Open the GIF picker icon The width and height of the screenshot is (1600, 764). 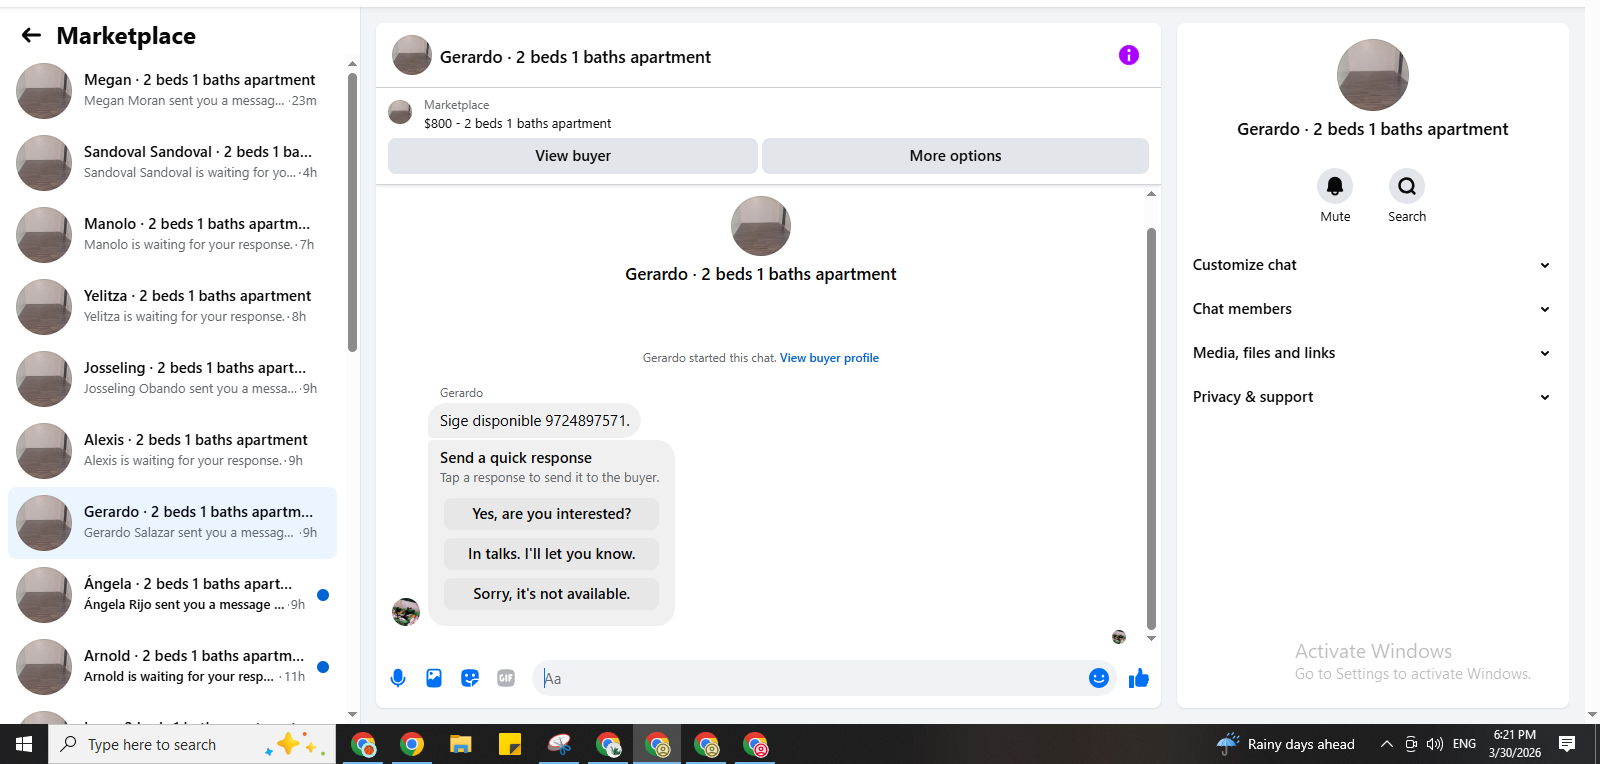[x=506, y=678]
